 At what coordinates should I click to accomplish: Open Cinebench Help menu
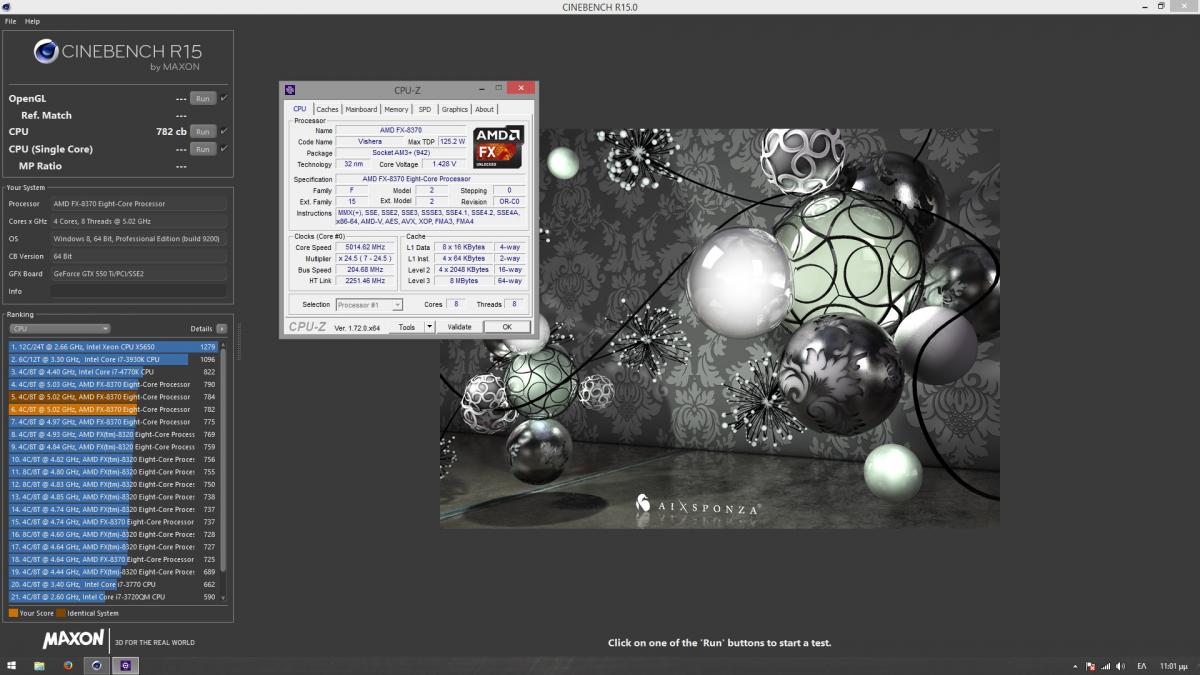tap(33, 21)
